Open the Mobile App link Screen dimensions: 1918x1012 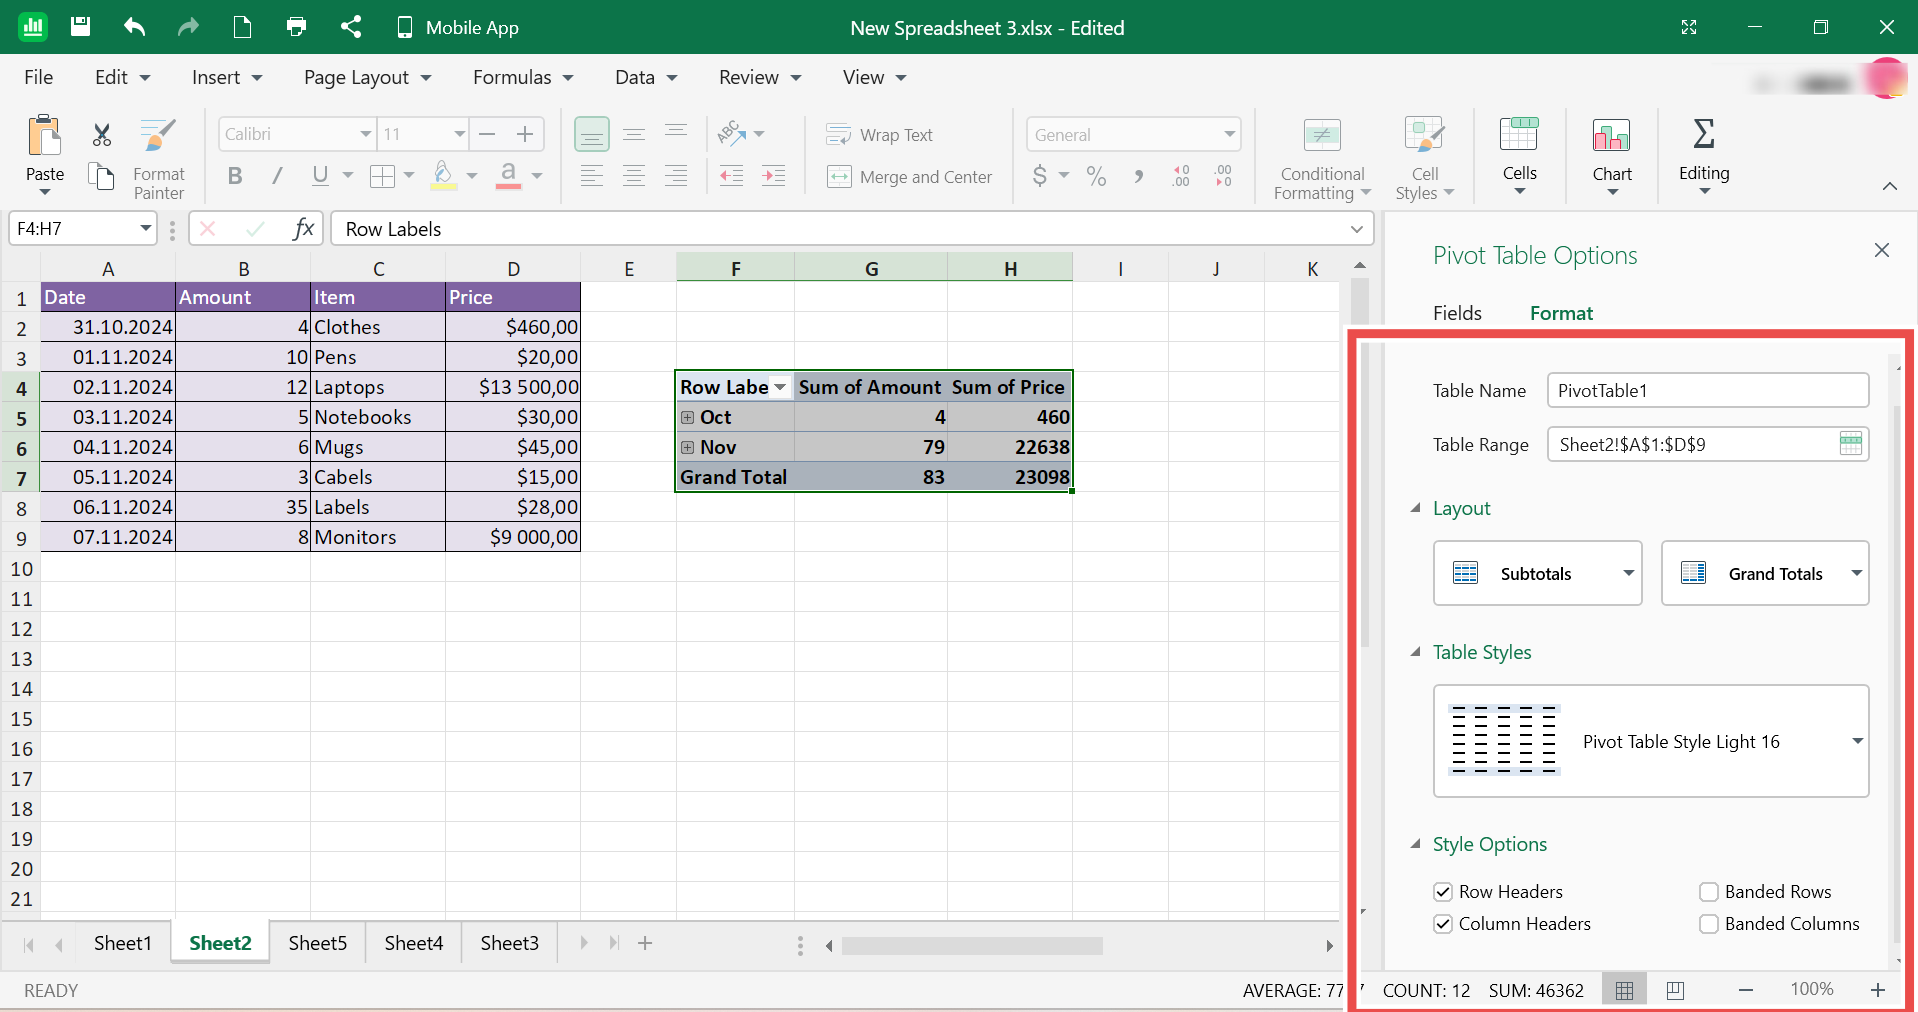tap(458, 27)
